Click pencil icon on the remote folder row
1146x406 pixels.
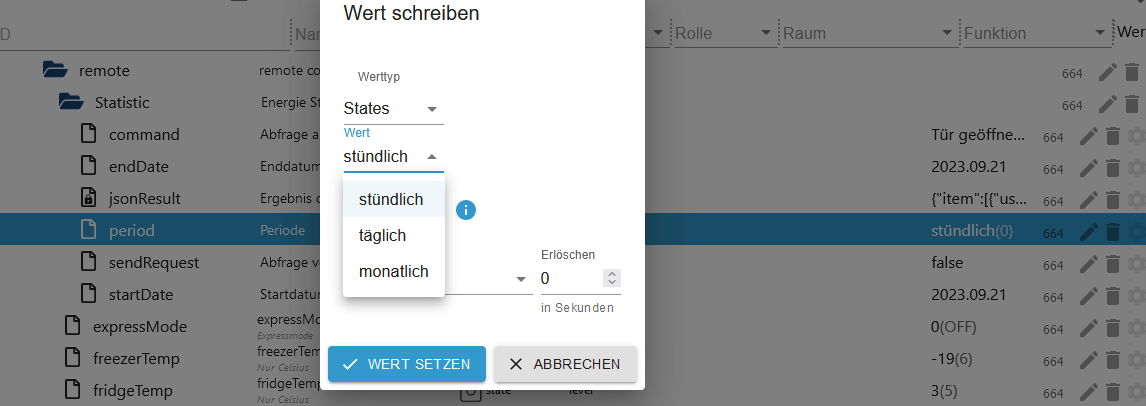coord(1108,72)
